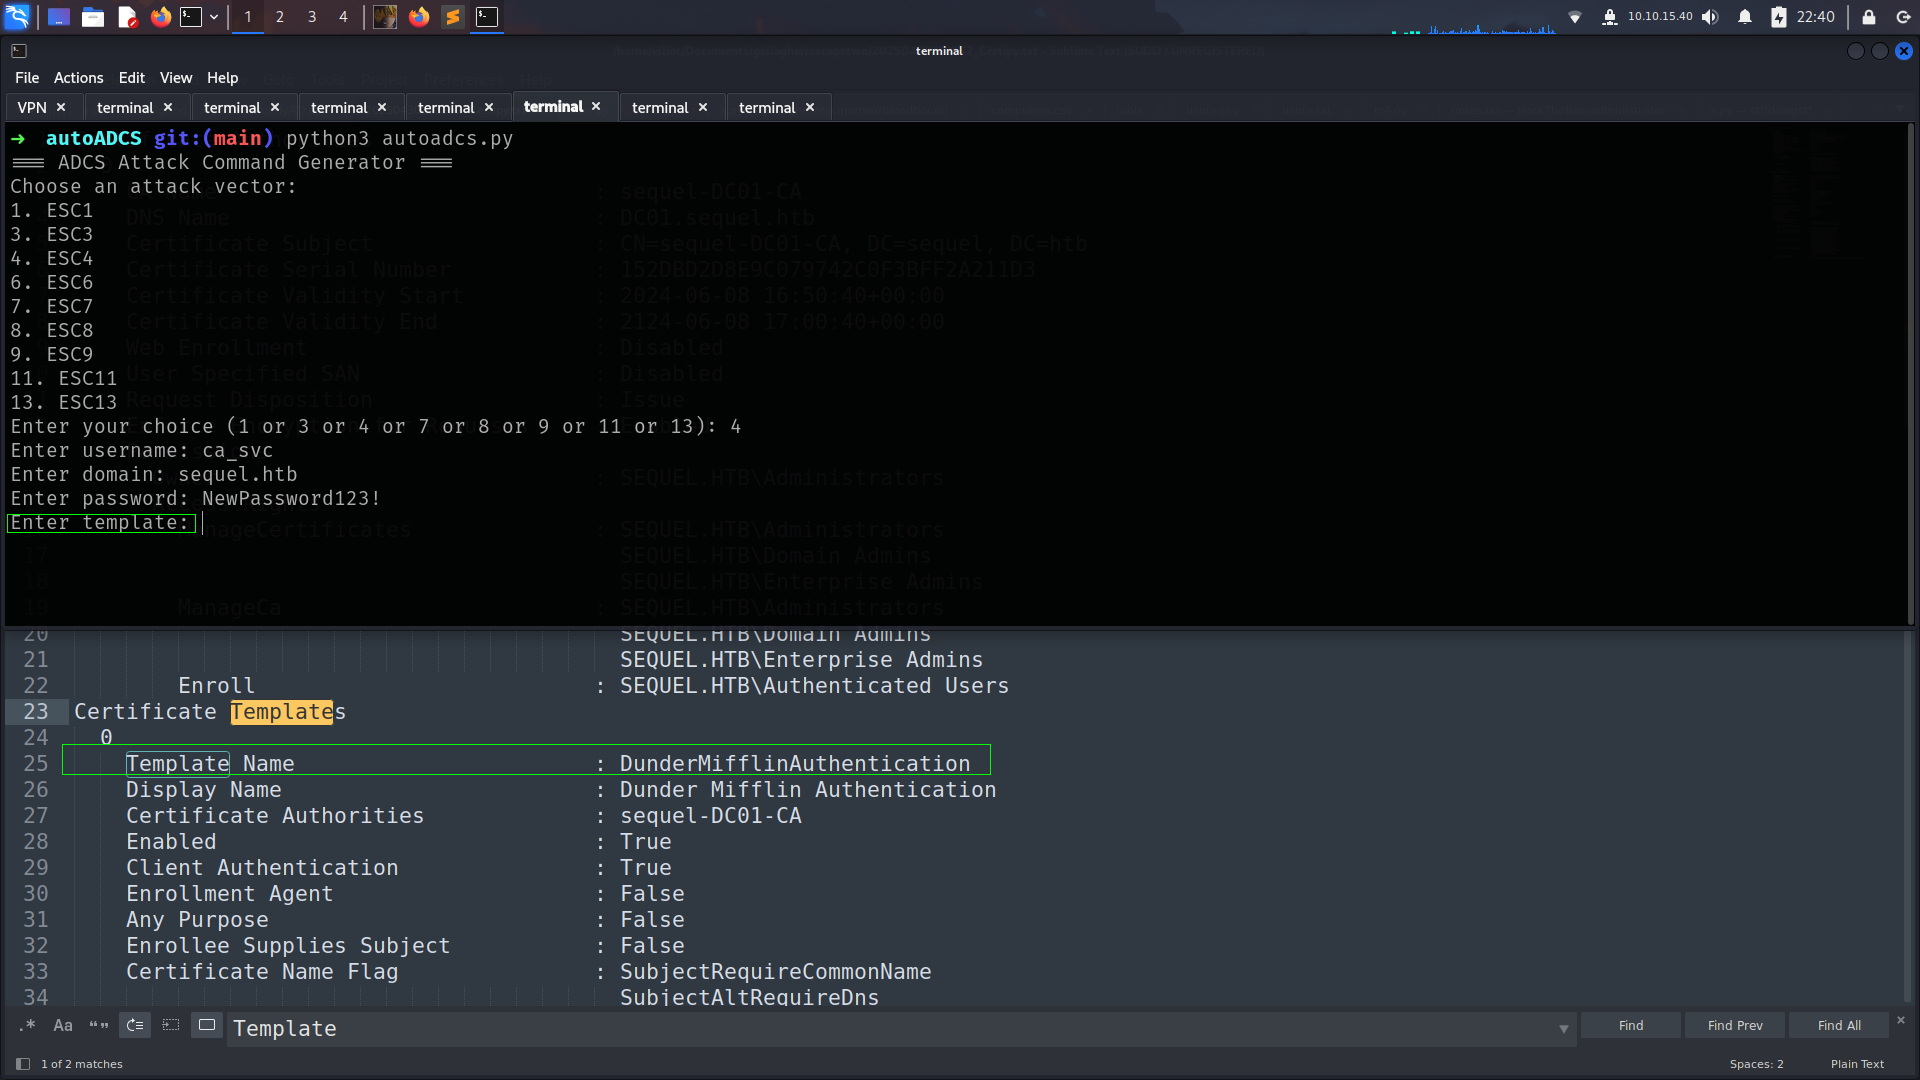The height and width of the screenshot is (1080, 1920).
Task: Toggle regular expression search in Sublime
Action: [x=27, y=1025]
